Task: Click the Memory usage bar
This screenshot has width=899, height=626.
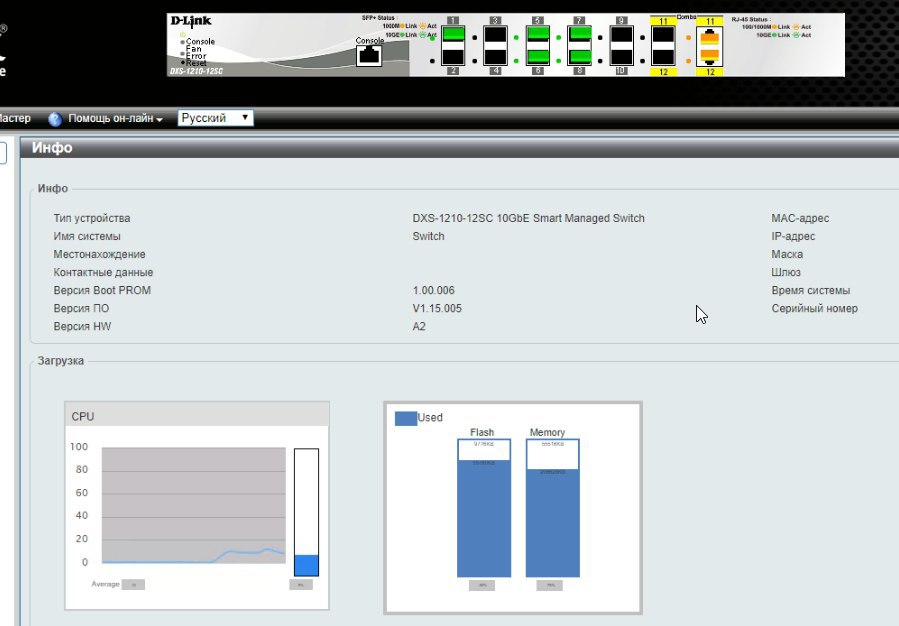Action: click(x=553, y=508)
